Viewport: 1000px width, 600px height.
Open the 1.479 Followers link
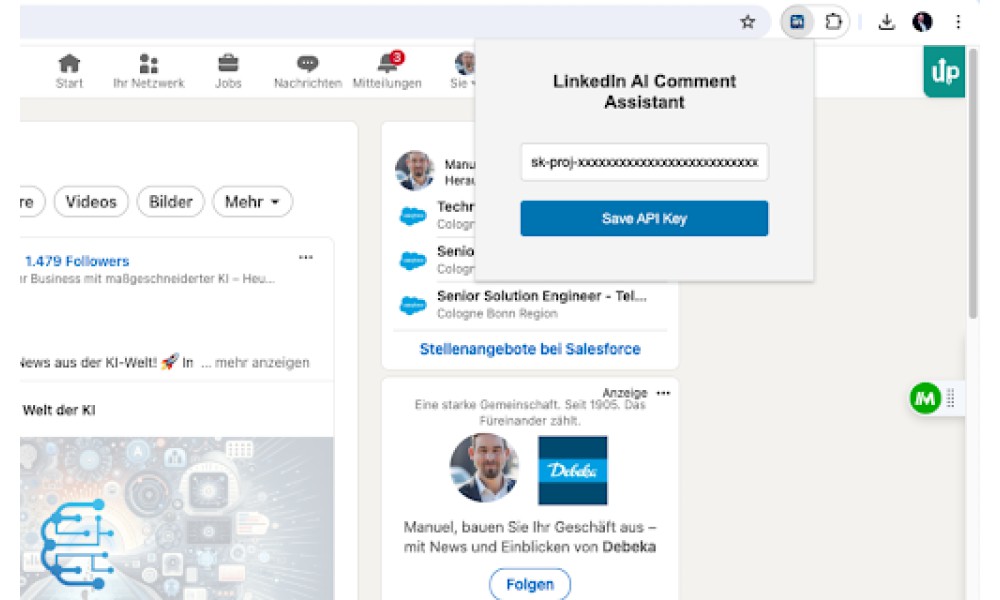click(77, 261)
